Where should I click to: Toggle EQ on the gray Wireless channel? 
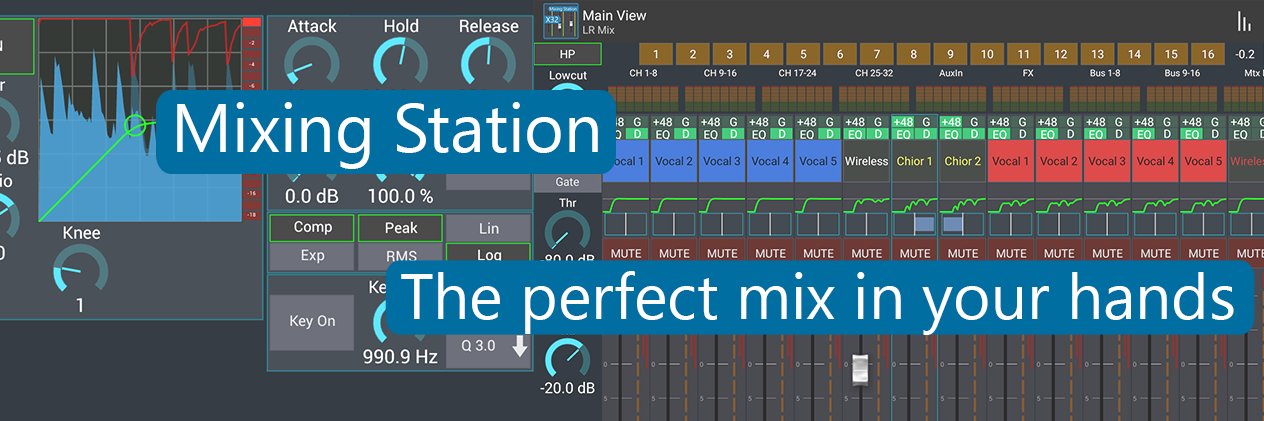point(855,133)
